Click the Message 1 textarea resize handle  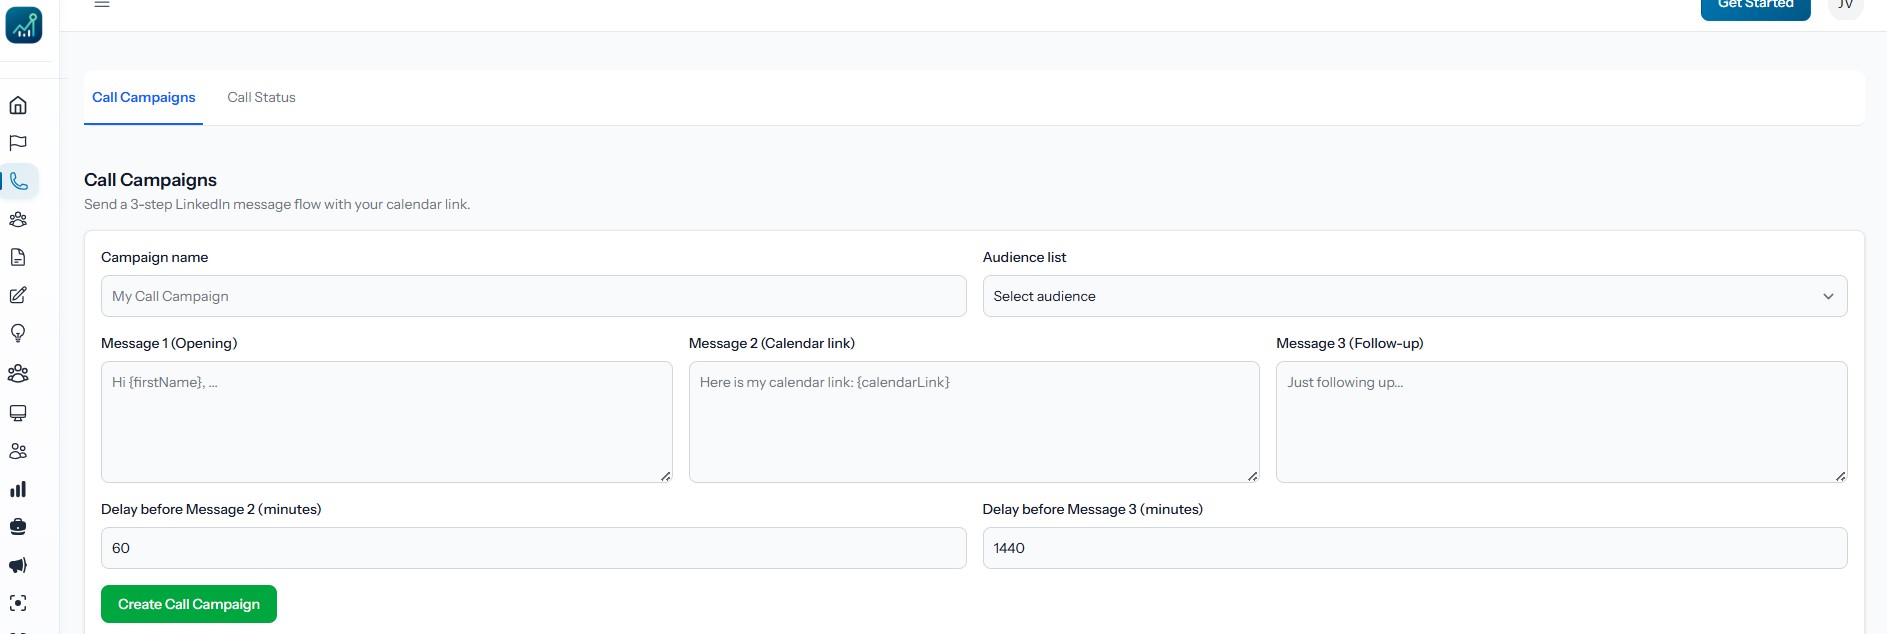pyautogui.click(x=666, y=476)
